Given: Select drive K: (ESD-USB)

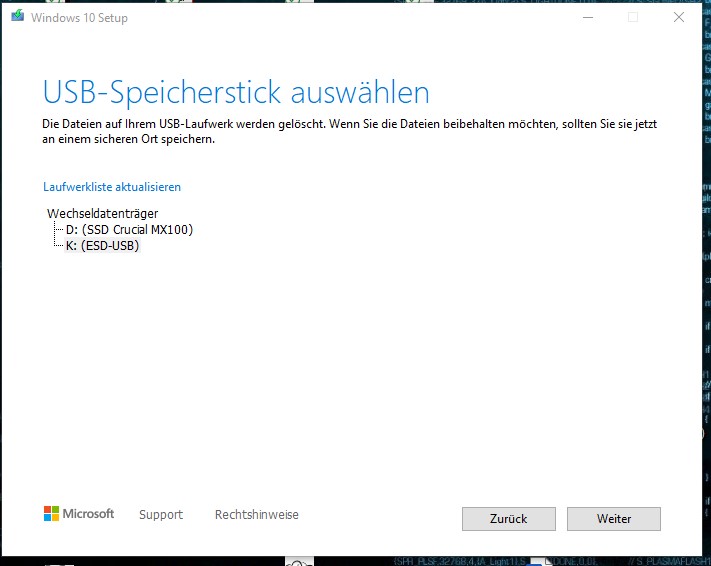Looking at the screenshot, I should tap(102, 246).
